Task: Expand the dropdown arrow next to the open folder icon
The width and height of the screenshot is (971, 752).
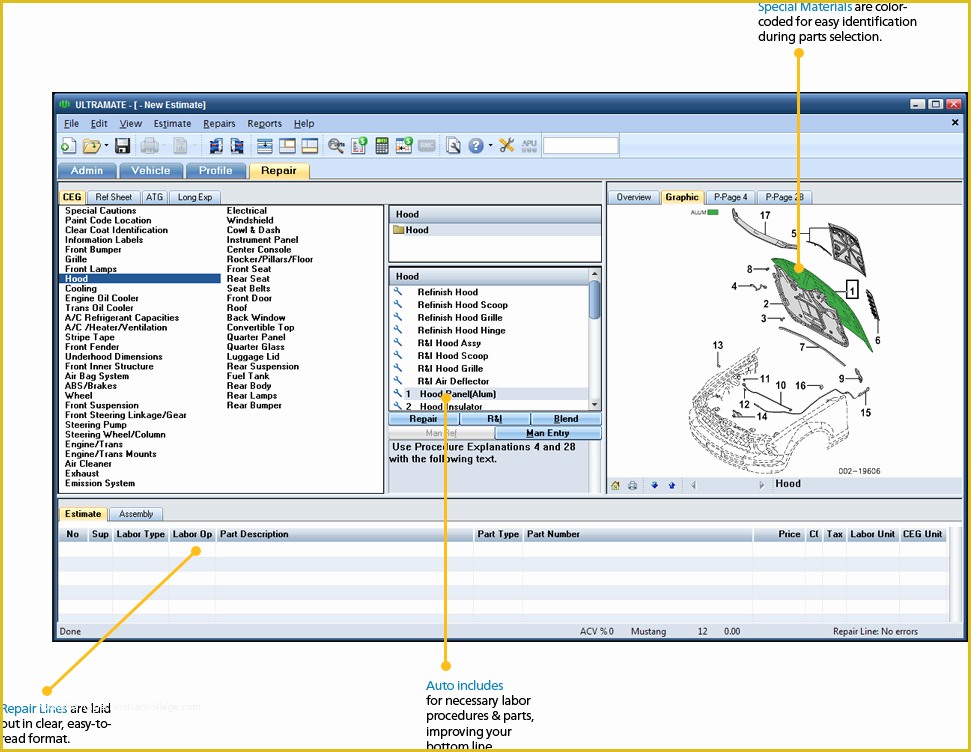Action: point(107,146)
